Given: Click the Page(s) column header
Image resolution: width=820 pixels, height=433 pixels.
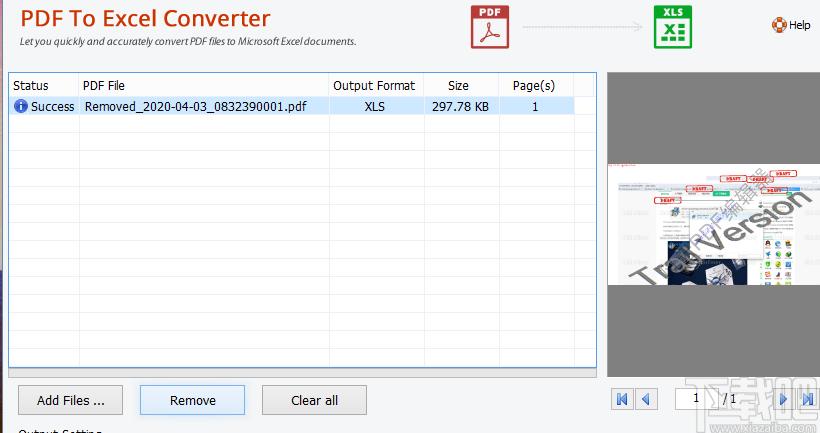Looking at the screenshot, I should [x=536, y=85].
